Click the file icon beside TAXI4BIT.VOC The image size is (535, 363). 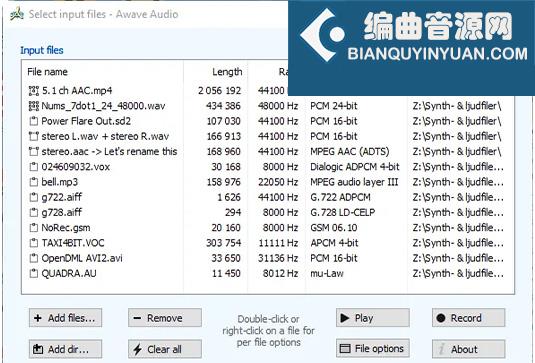[x=33, y=243]
